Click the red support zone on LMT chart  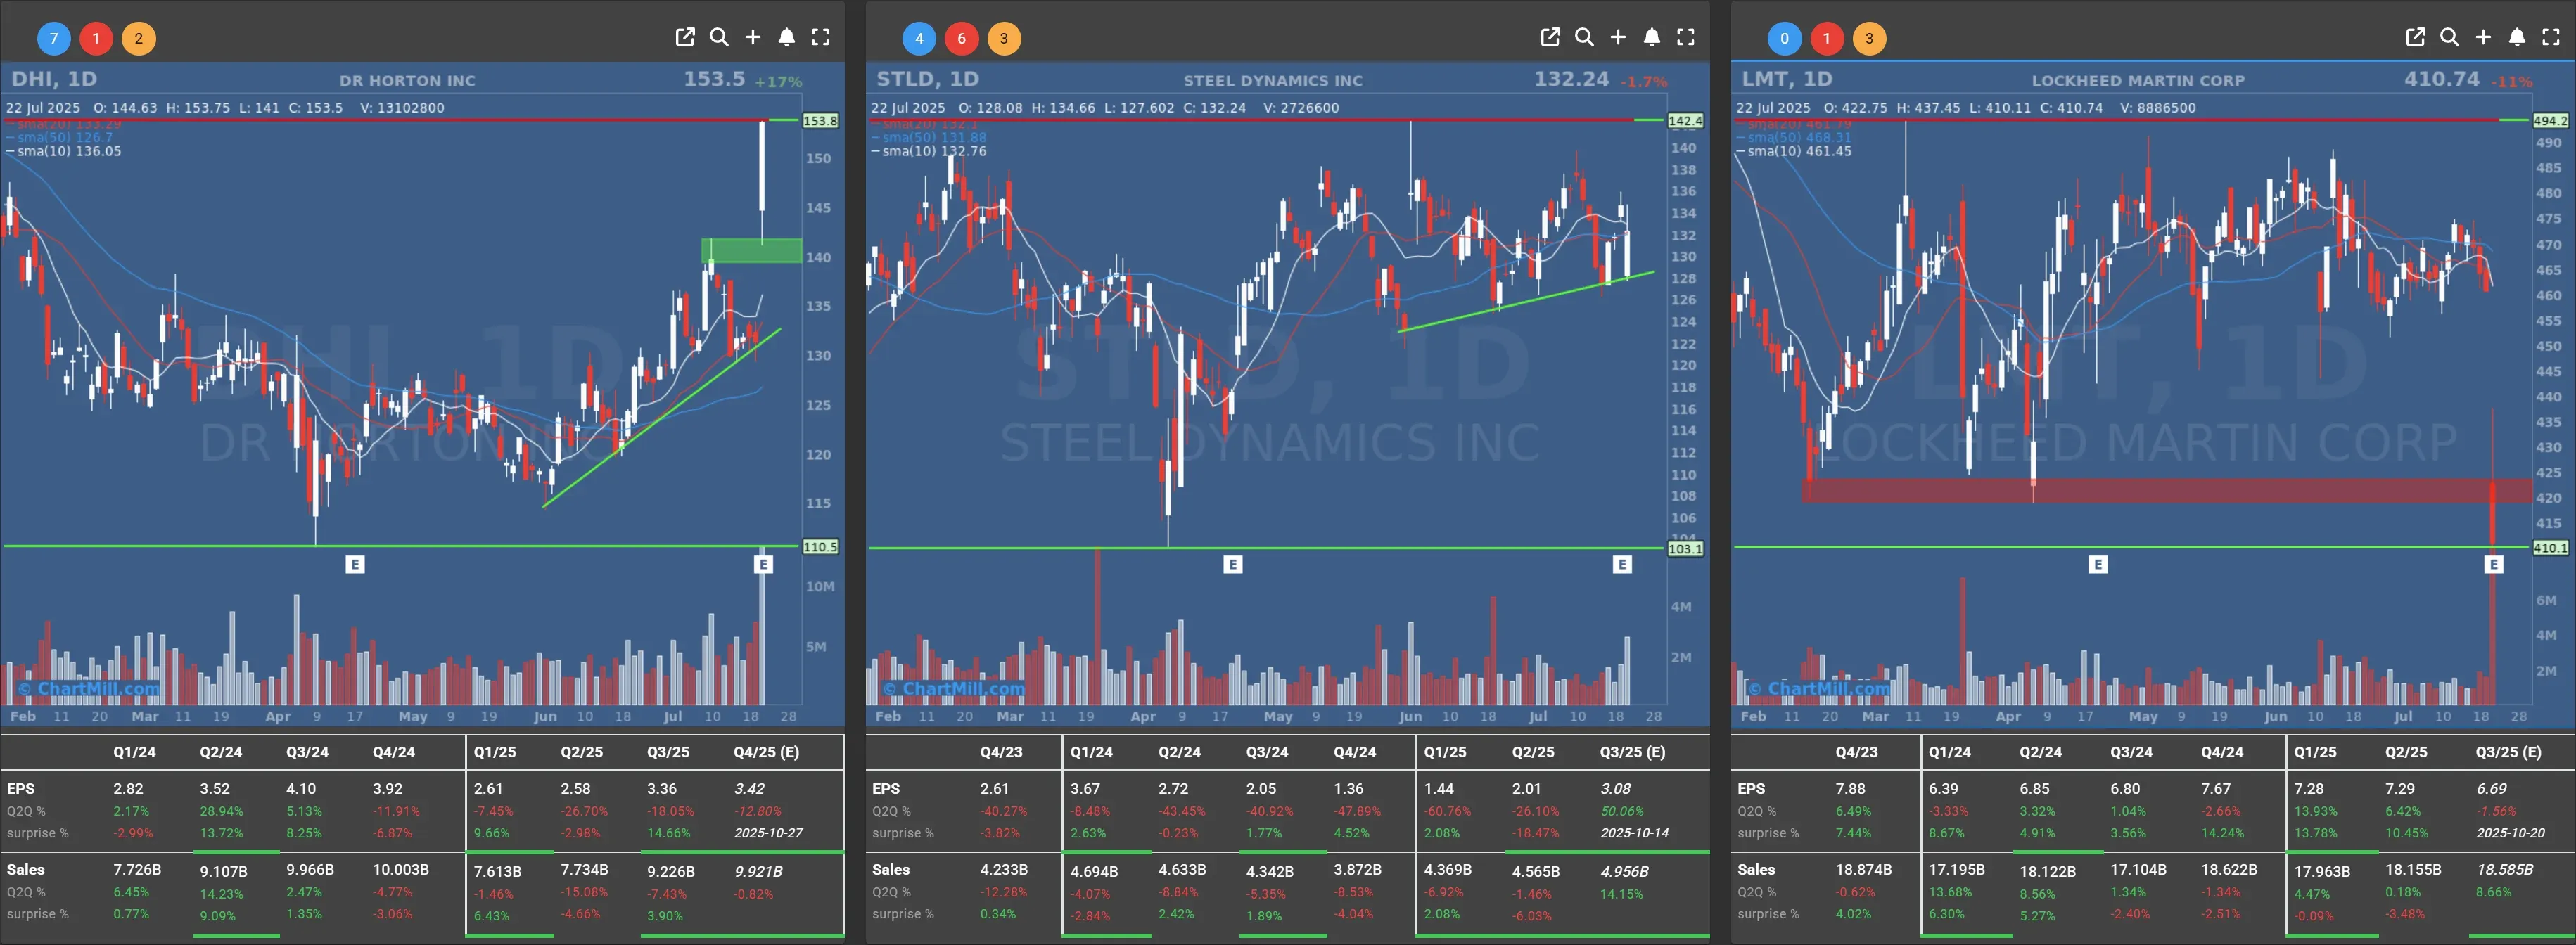pyautogui.click(x=2166, y=490)
